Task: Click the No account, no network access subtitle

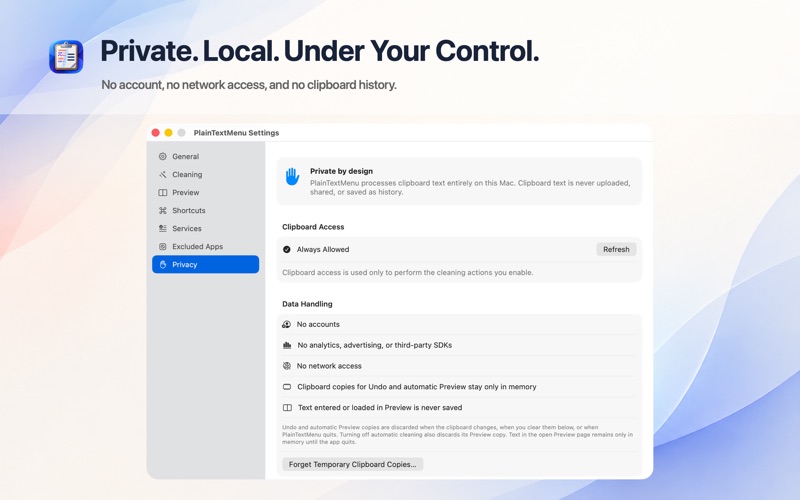Action: tap(248, 85)
